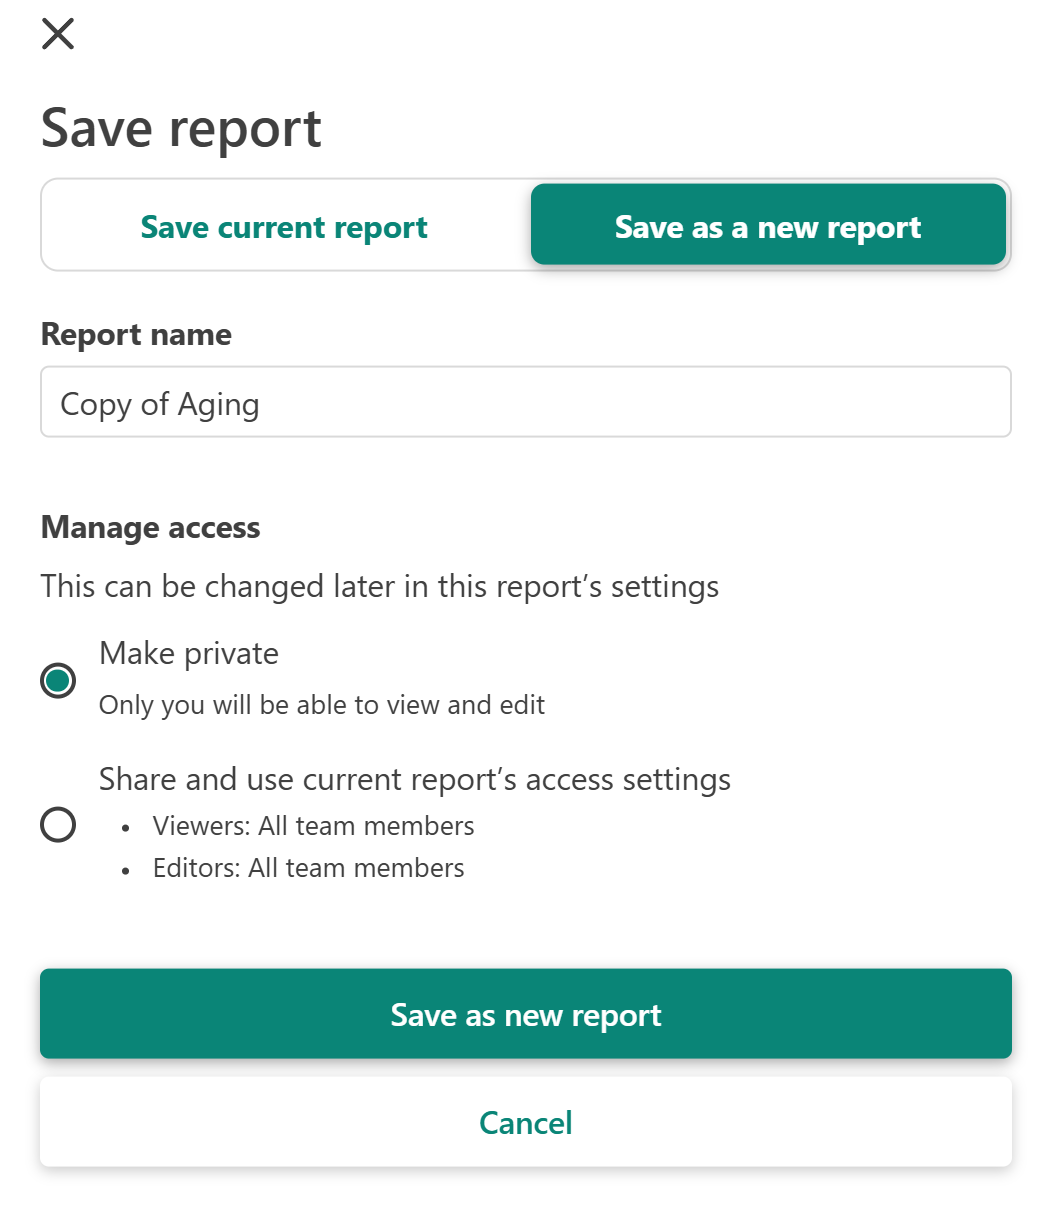Cancel saving the report
The image size is (1056, 1208).
(526, 1122)
